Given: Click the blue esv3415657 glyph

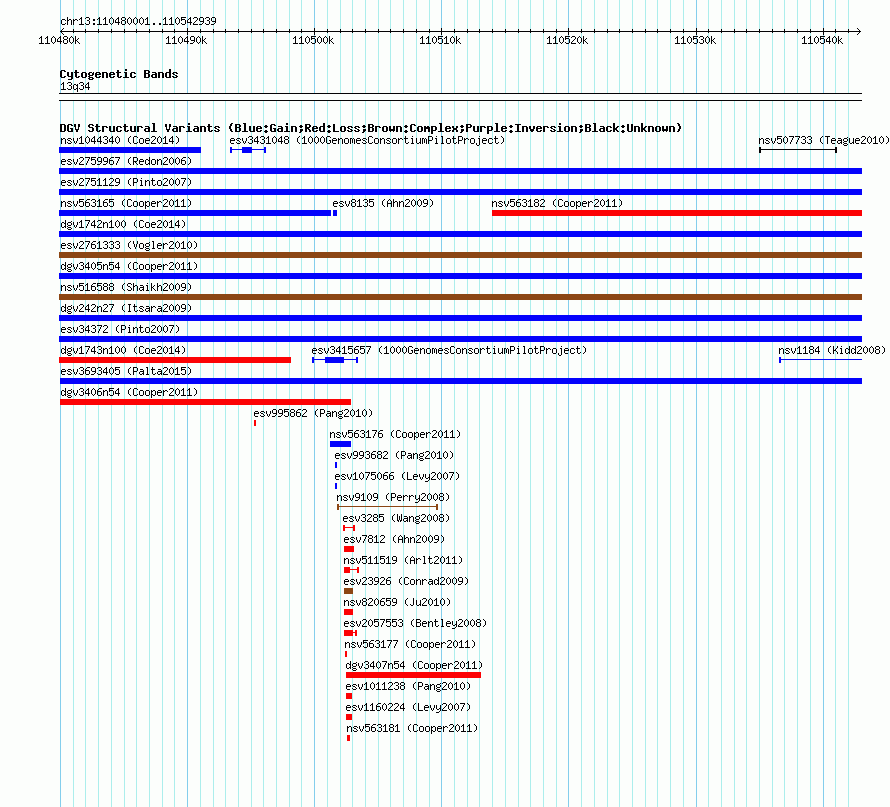Looking at the screenshot, I should click(335, 360).
